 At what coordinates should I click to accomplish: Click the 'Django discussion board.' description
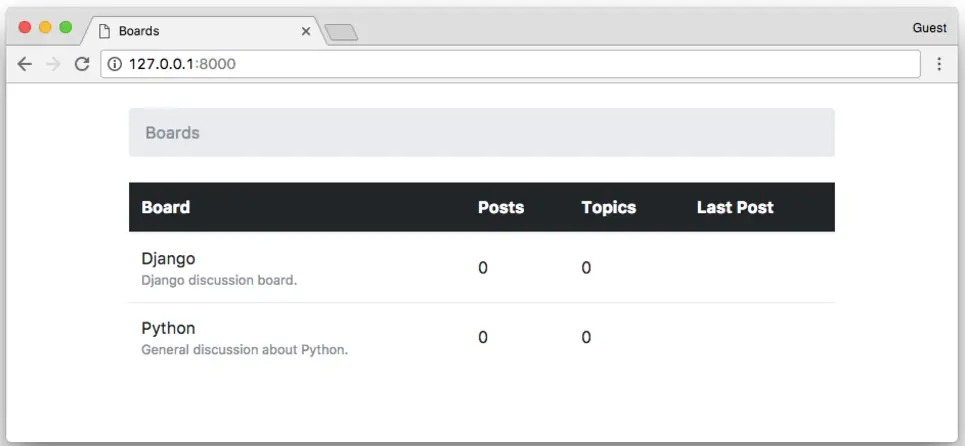pos(219,281)
